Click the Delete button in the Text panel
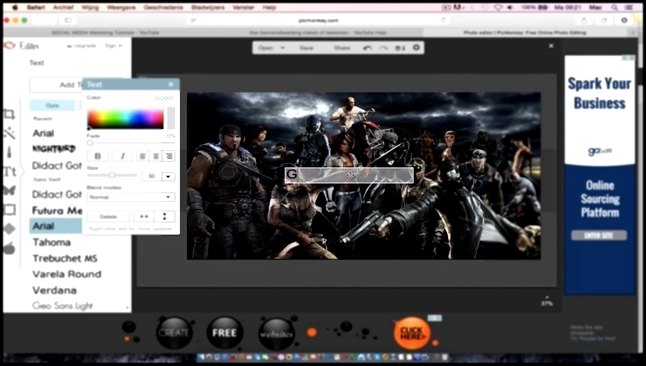This screenshot has height=366, width=646. (108, 216)
